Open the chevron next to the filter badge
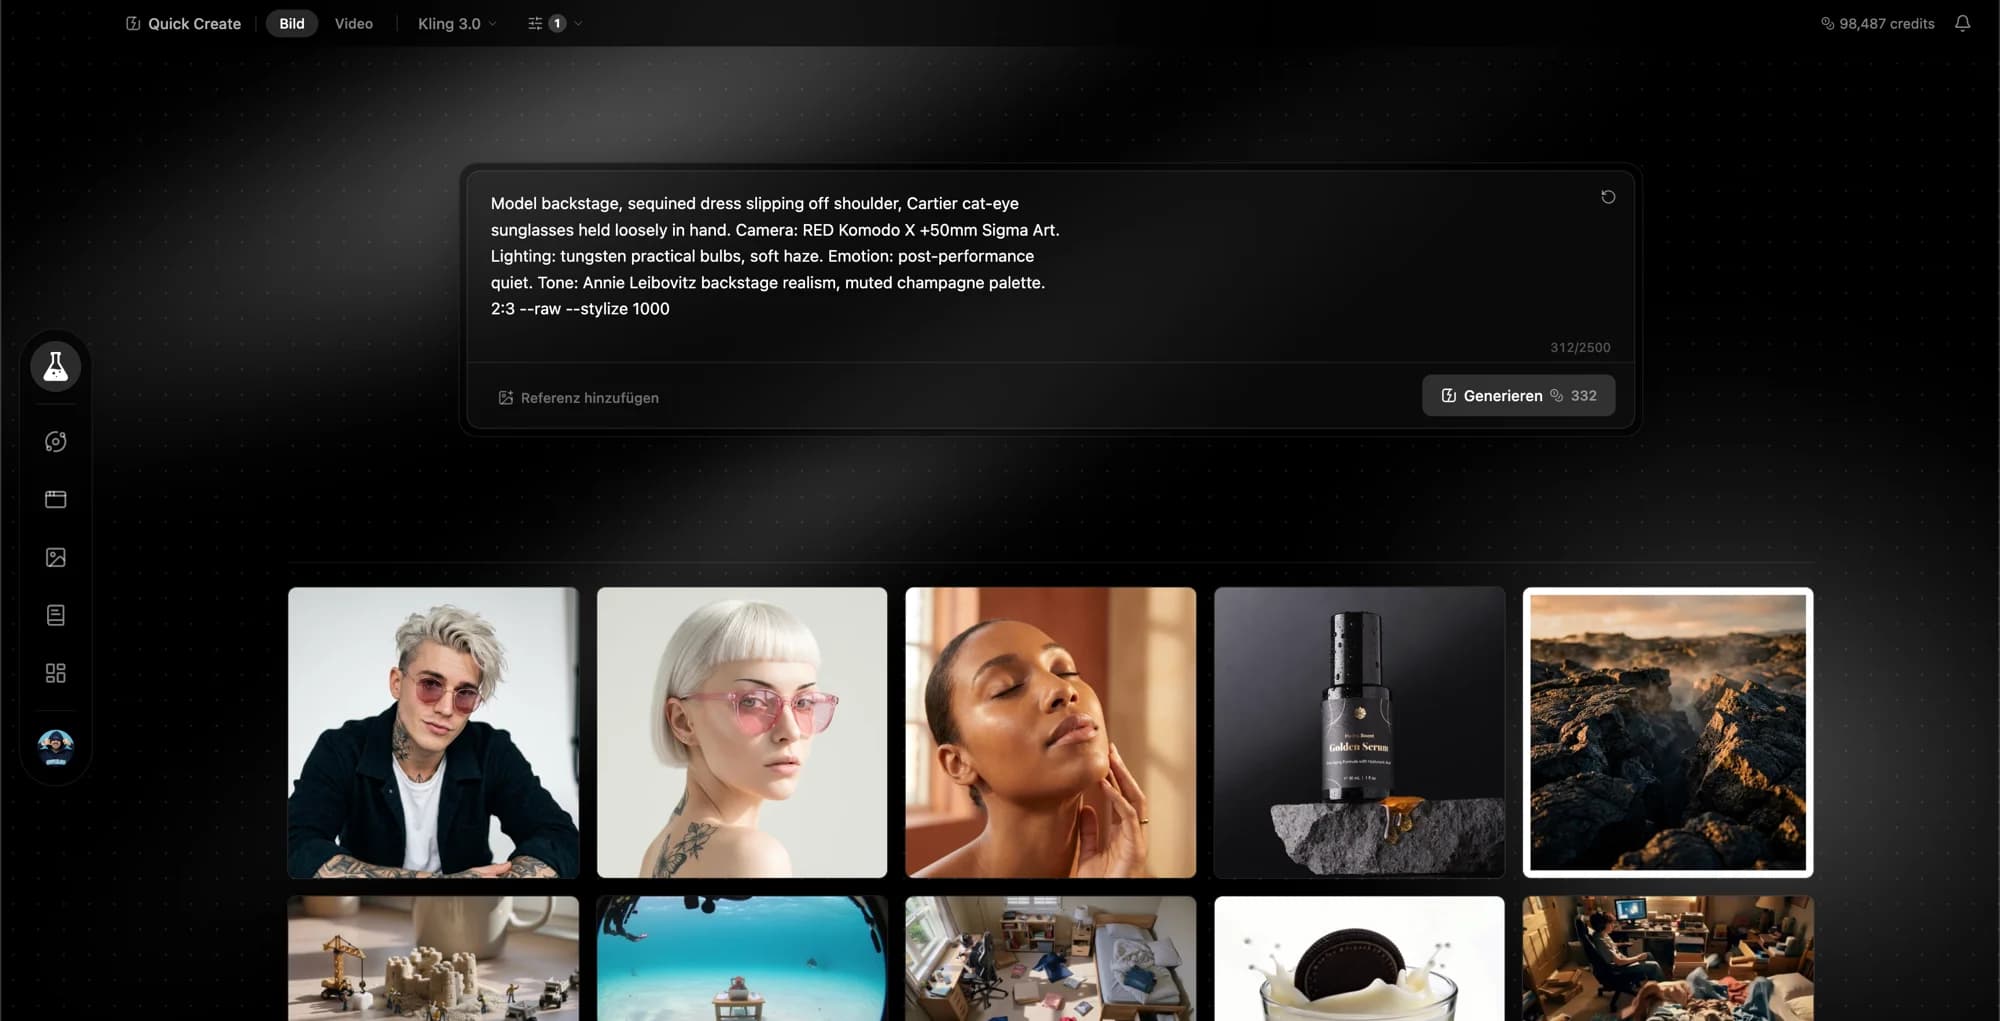Image resolution: width=2000 pixels, height=1021 pixels. point(577,23)
